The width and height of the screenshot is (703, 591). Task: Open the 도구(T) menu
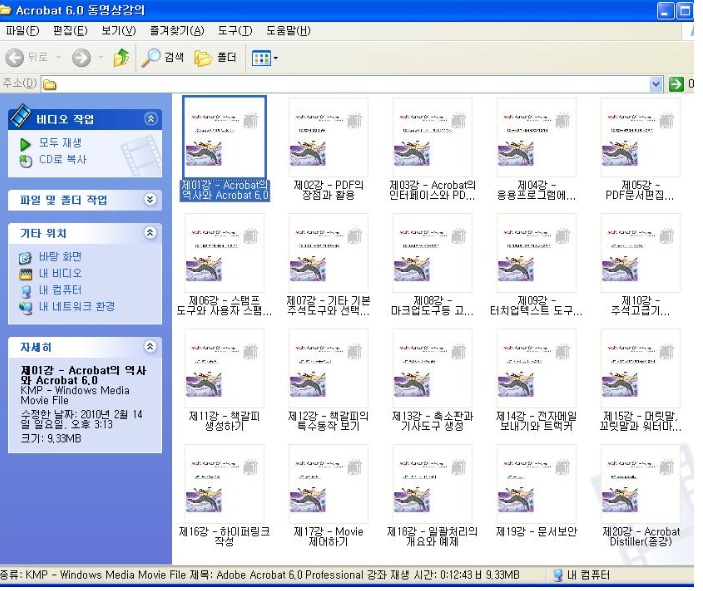(x=235, y=30)
